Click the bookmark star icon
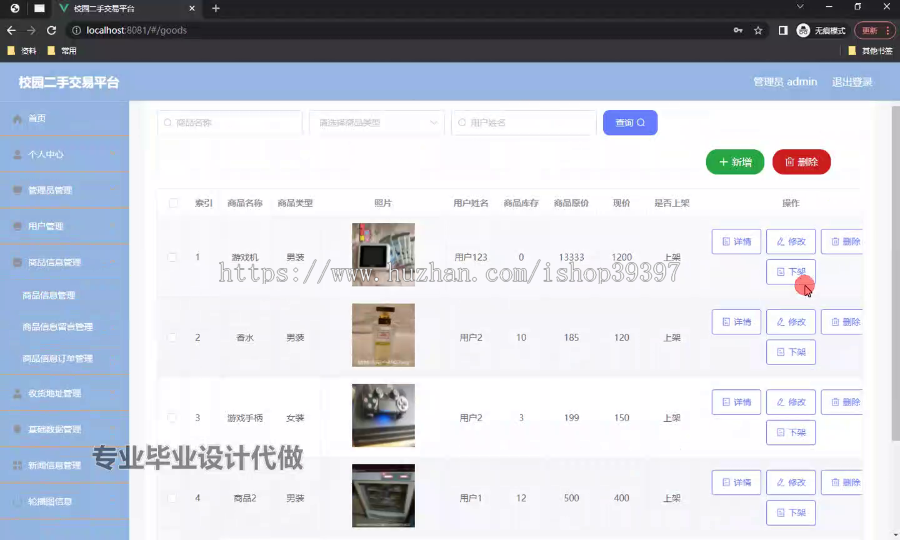Screen dimensions: 900x540 tap(758, 30)
